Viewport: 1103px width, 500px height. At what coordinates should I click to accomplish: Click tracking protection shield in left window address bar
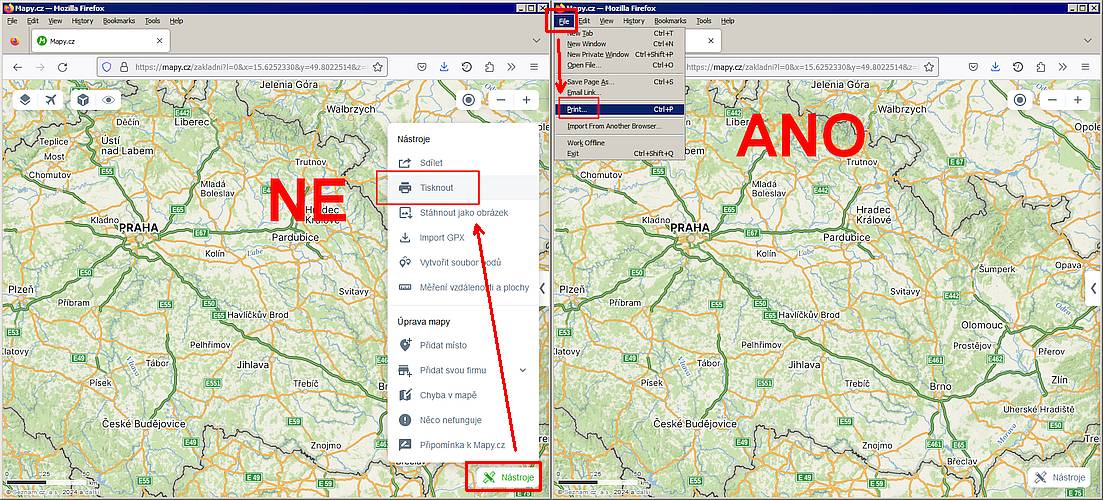pyautogui.click(x=108, y=67)
